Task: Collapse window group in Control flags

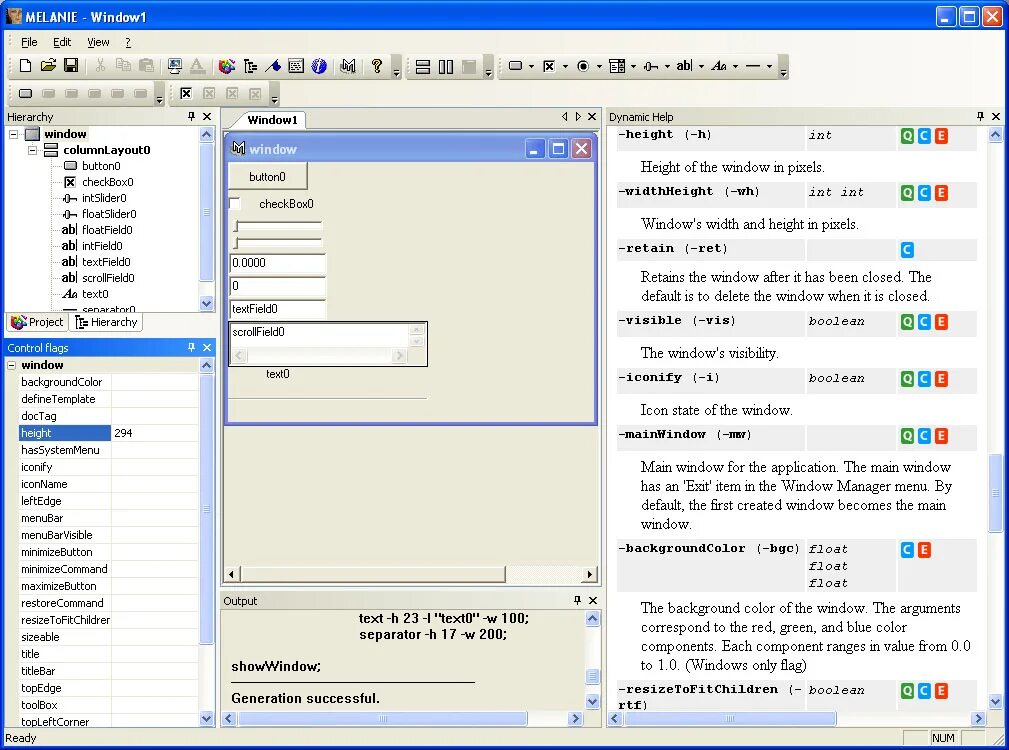Action: pos(11,365)
